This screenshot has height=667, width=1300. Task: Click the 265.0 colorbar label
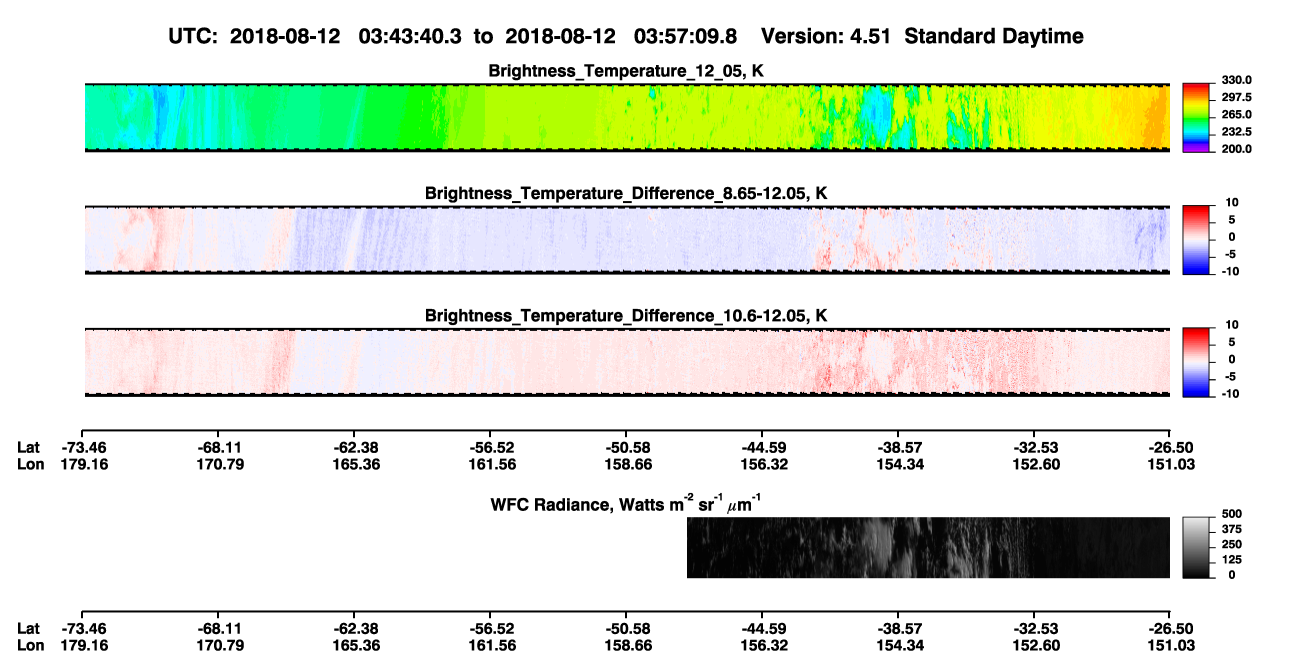(1236, 115)
